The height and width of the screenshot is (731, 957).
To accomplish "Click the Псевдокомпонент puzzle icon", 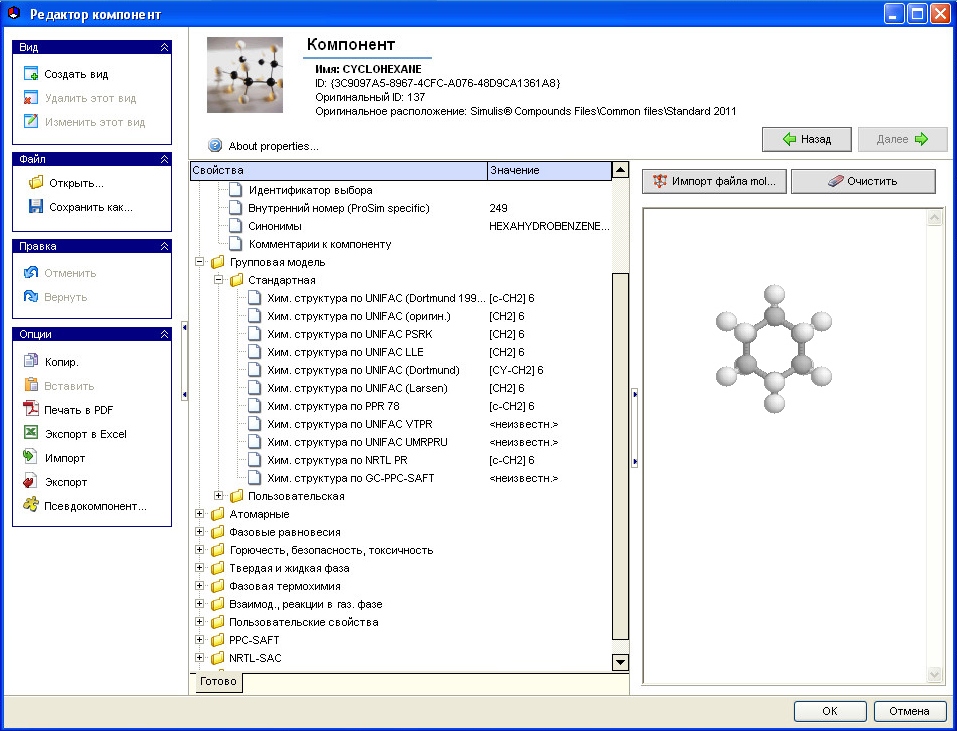I will [31, 505].
